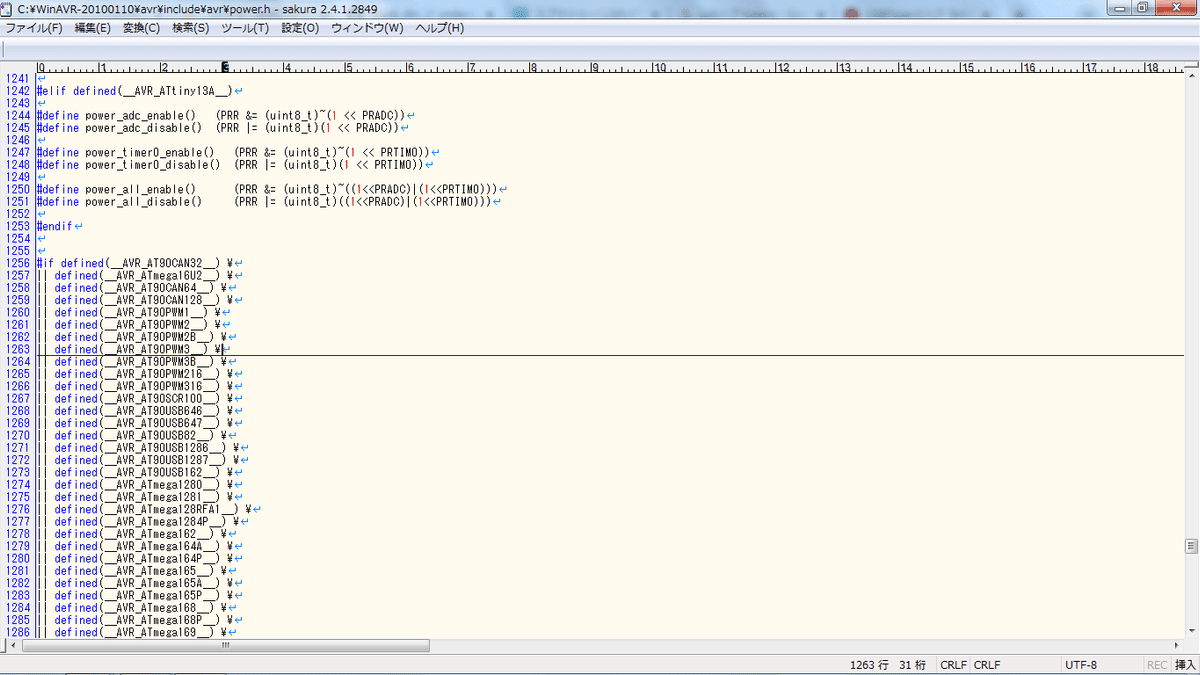Open the ツール(T) menu
The width and height of the screenshot is (1200, 675).
tap(245, 28)
